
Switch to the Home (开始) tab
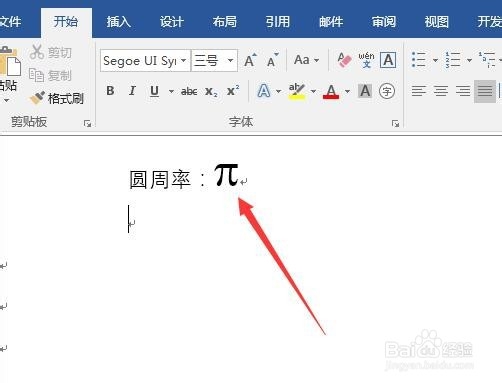click(x=66, y=22)
